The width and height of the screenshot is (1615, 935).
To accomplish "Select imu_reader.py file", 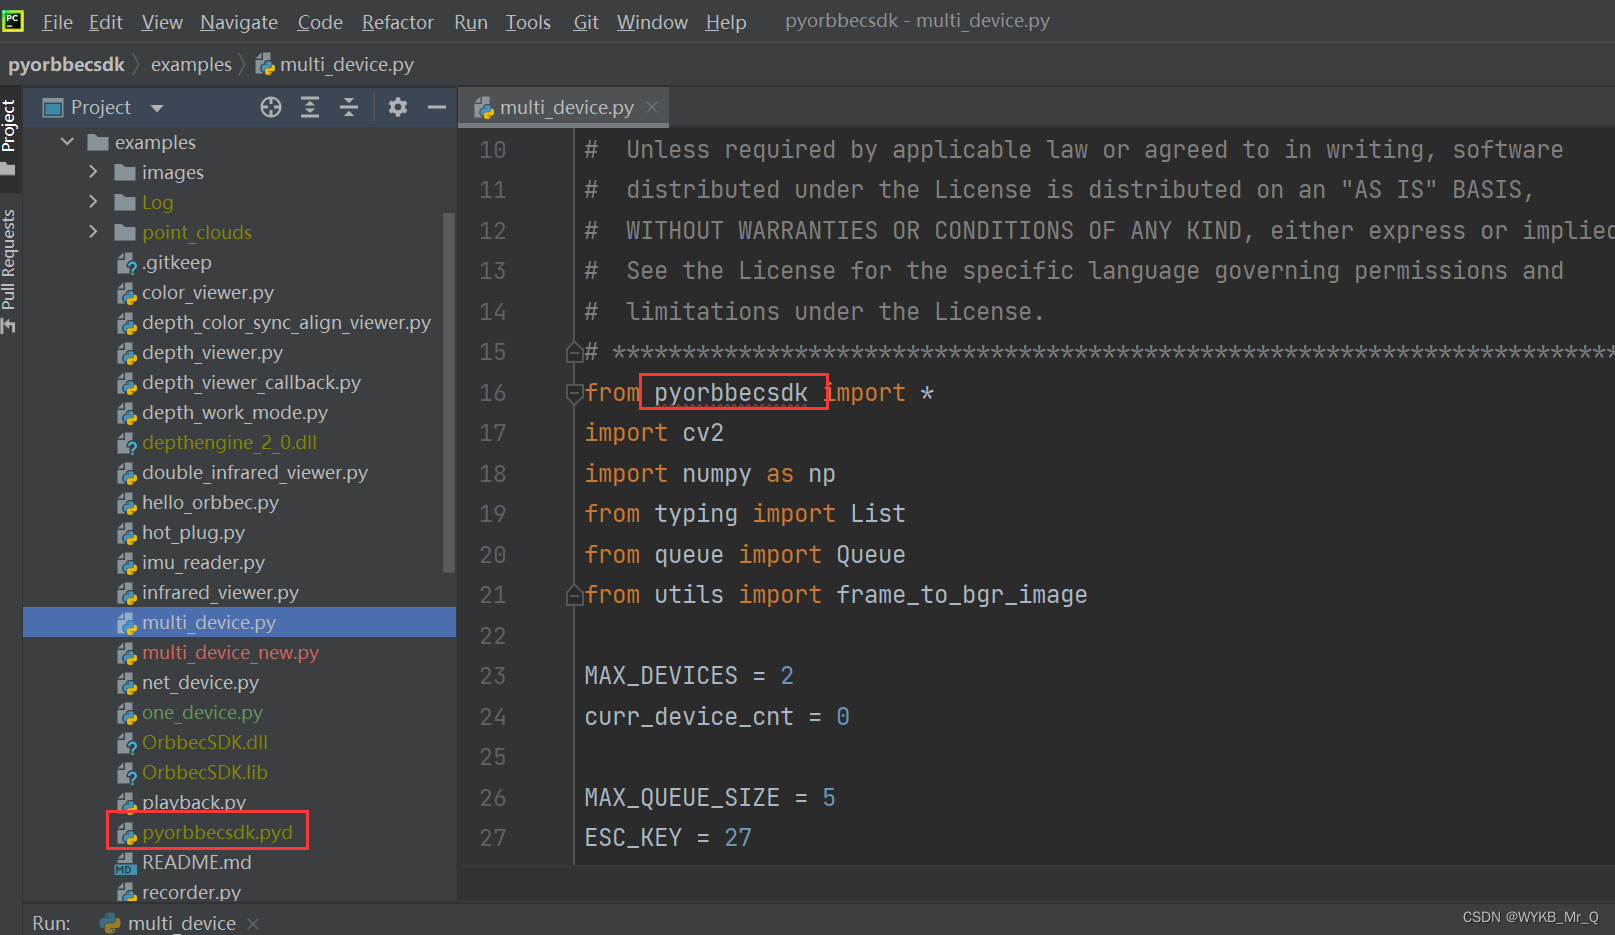I will tap(203, 562).
